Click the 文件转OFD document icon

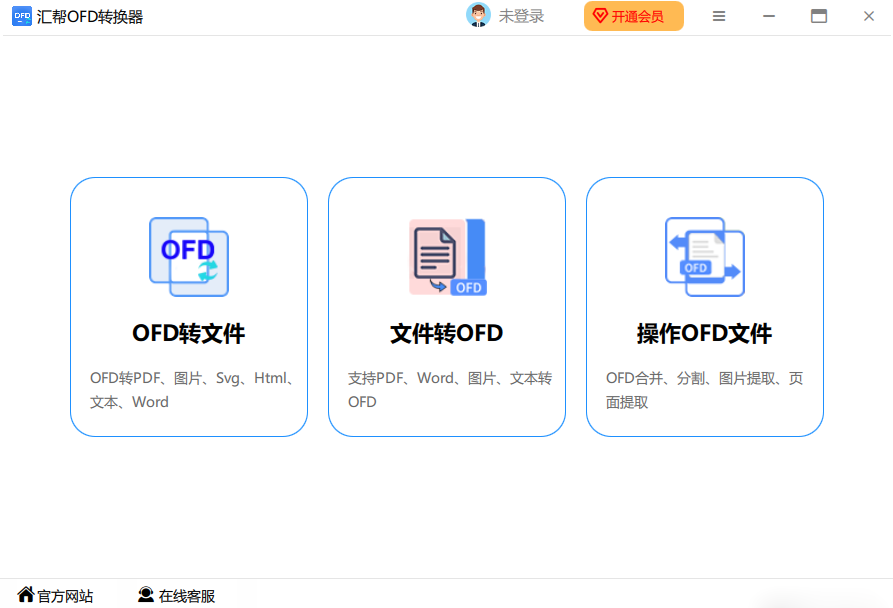447,257
